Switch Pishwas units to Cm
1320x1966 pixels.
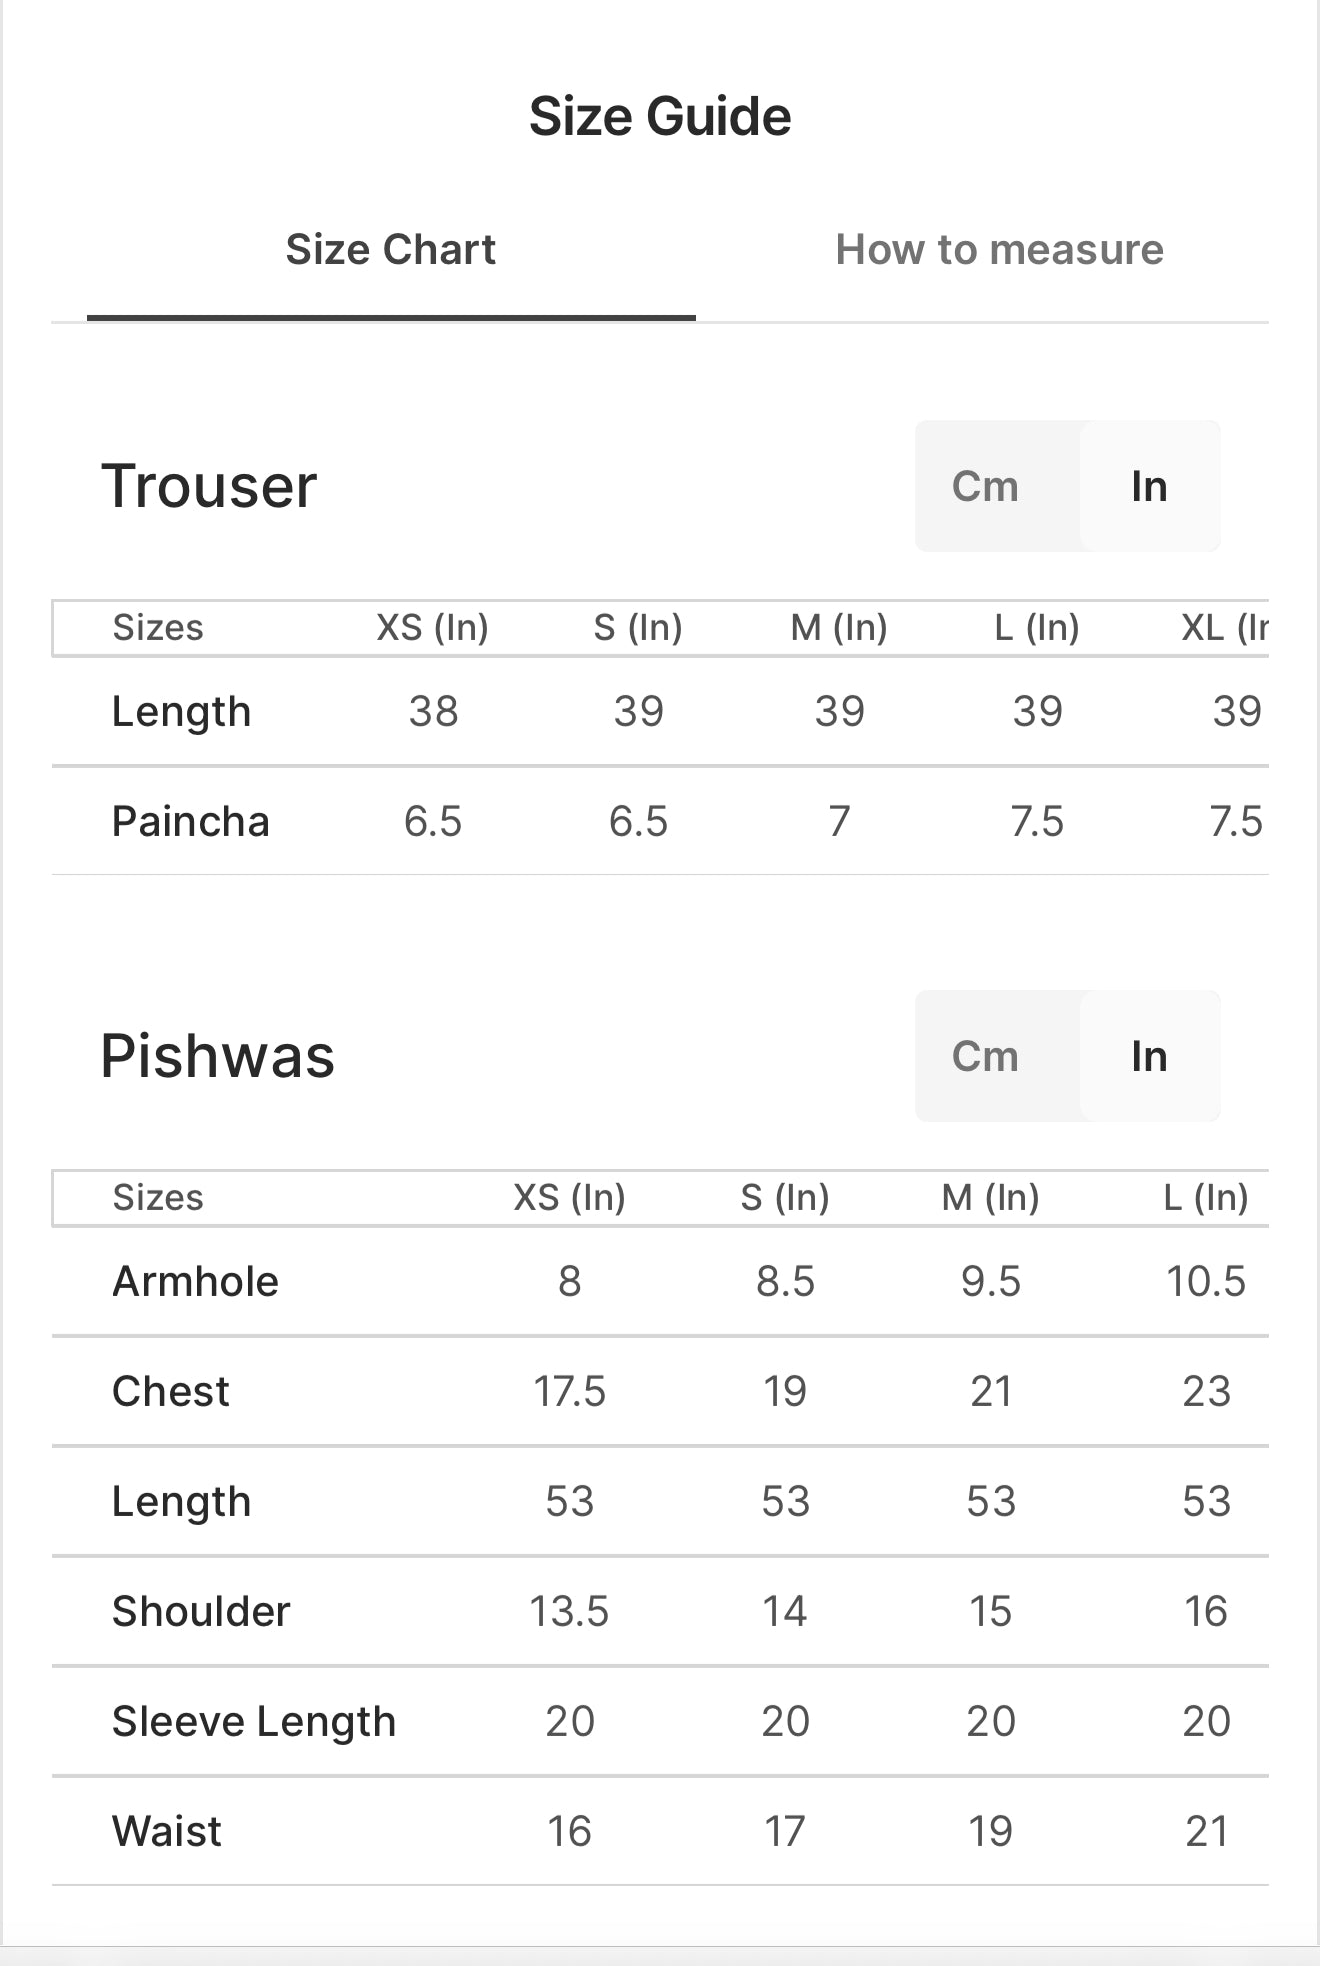985,1056
